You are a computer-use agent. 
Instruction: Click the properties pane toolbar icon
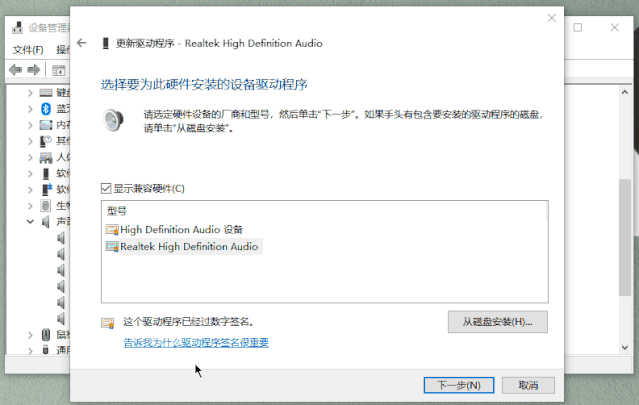pos(58,70)
